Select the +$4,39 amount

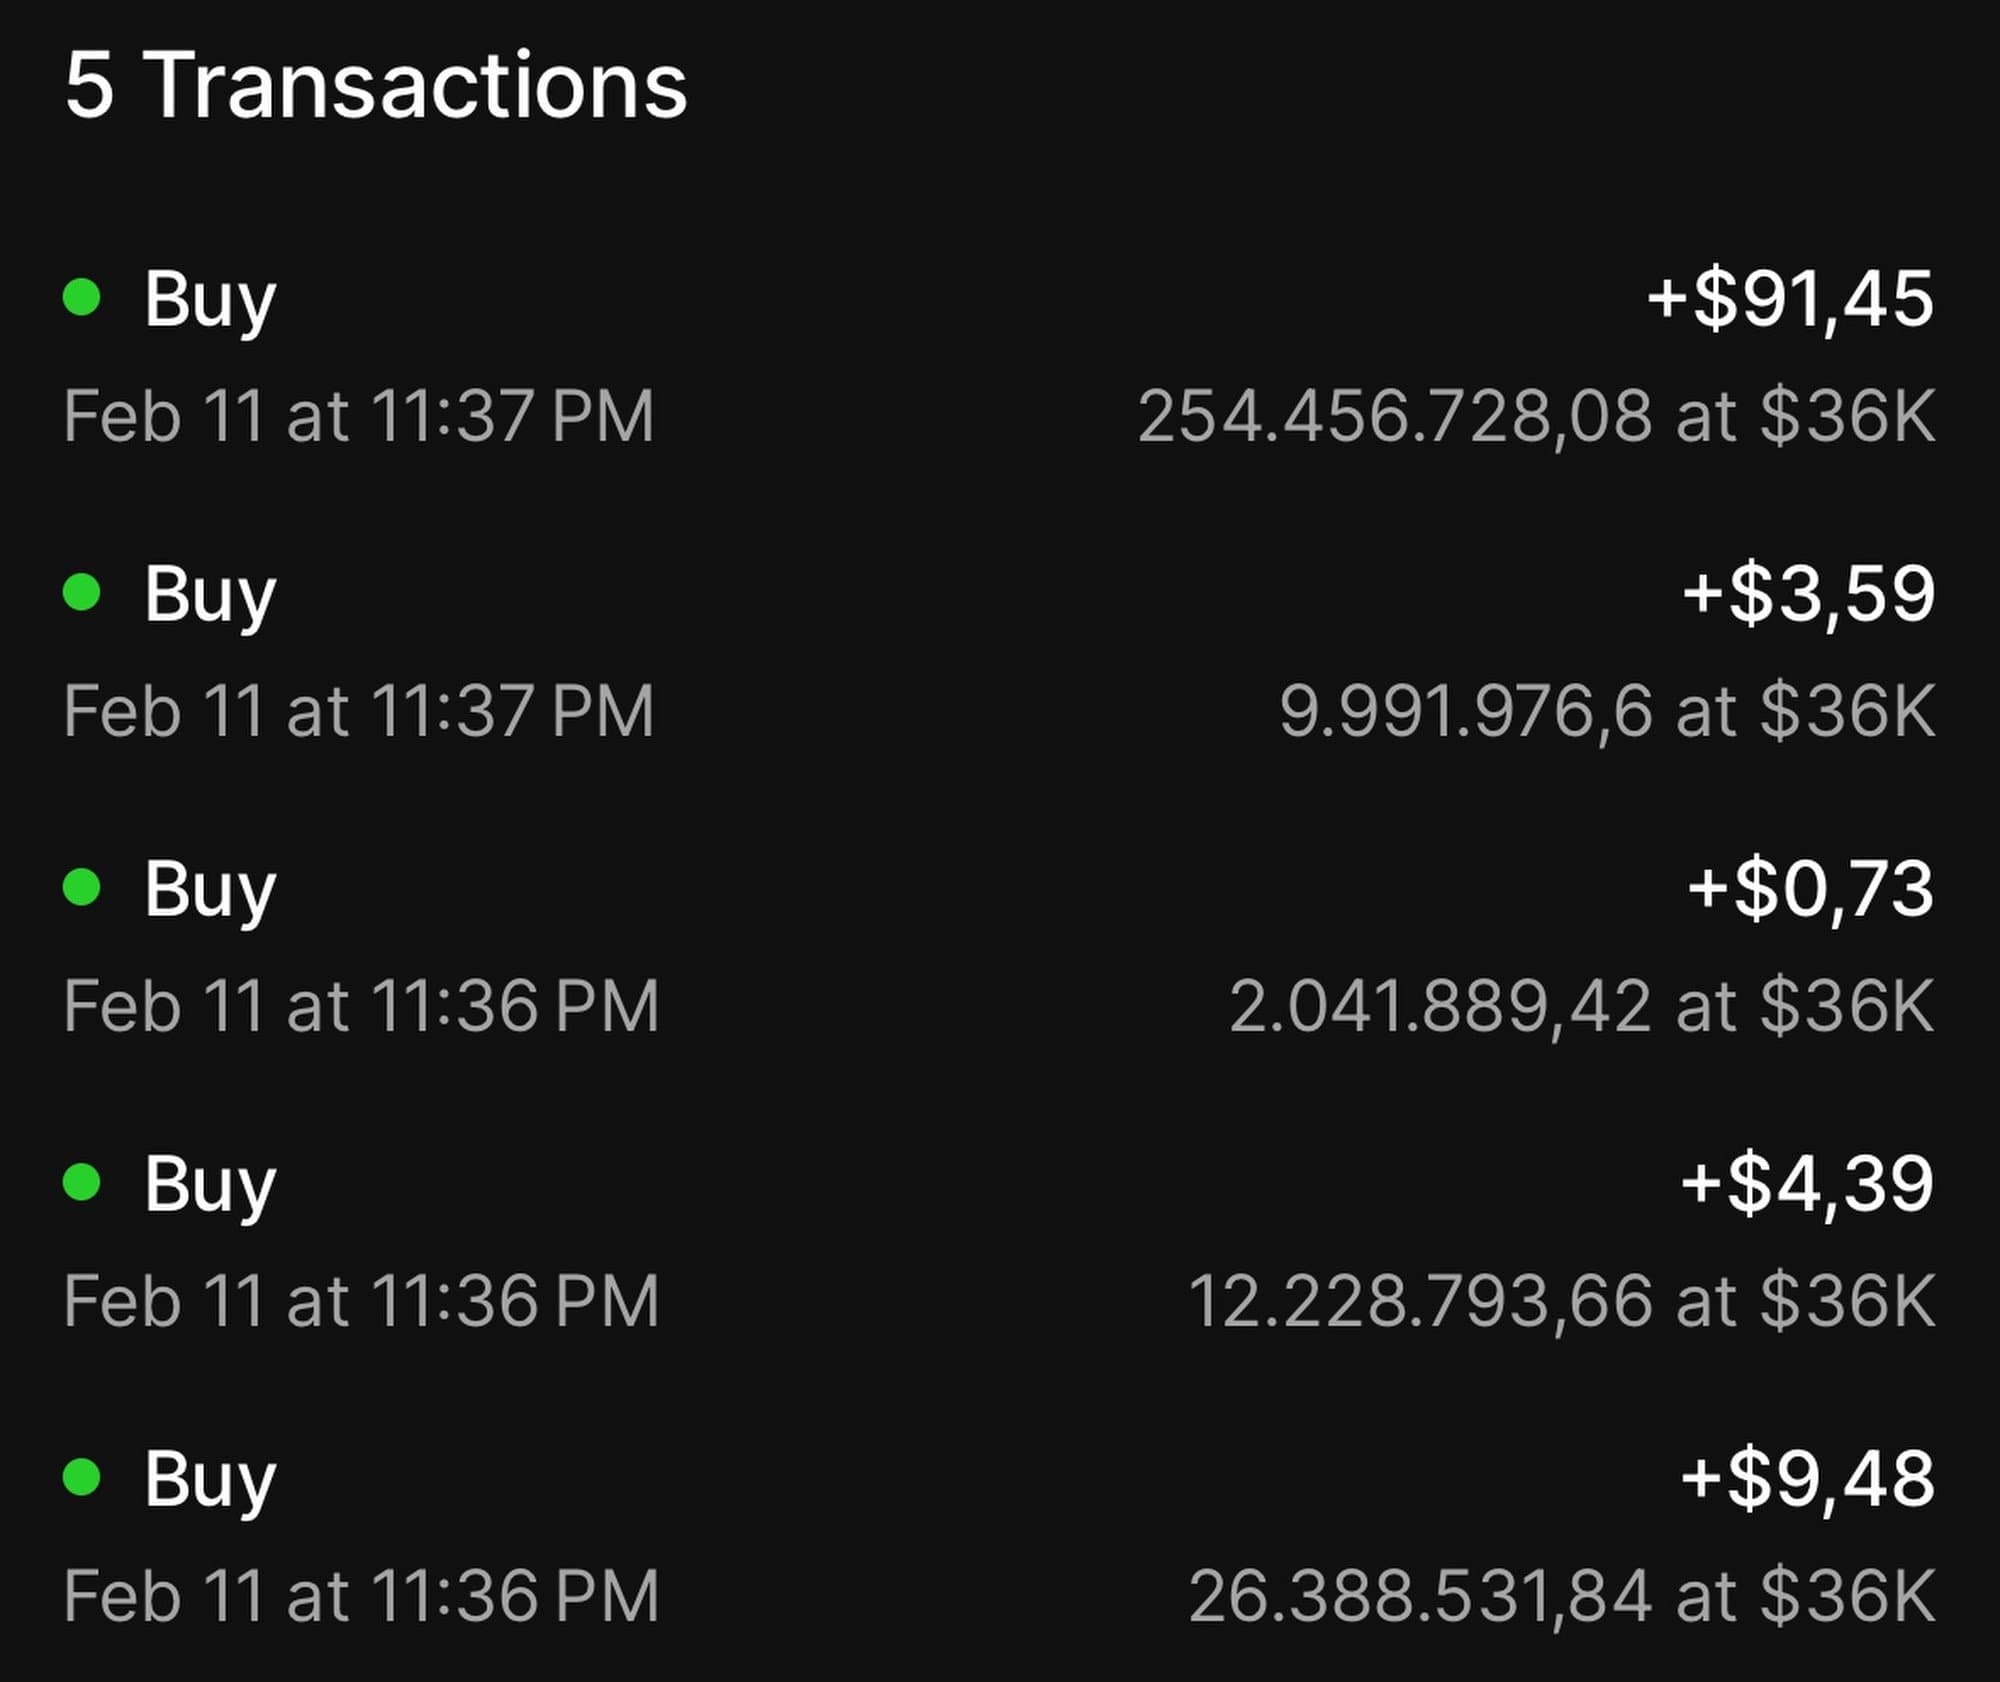click(1807, 1184)
